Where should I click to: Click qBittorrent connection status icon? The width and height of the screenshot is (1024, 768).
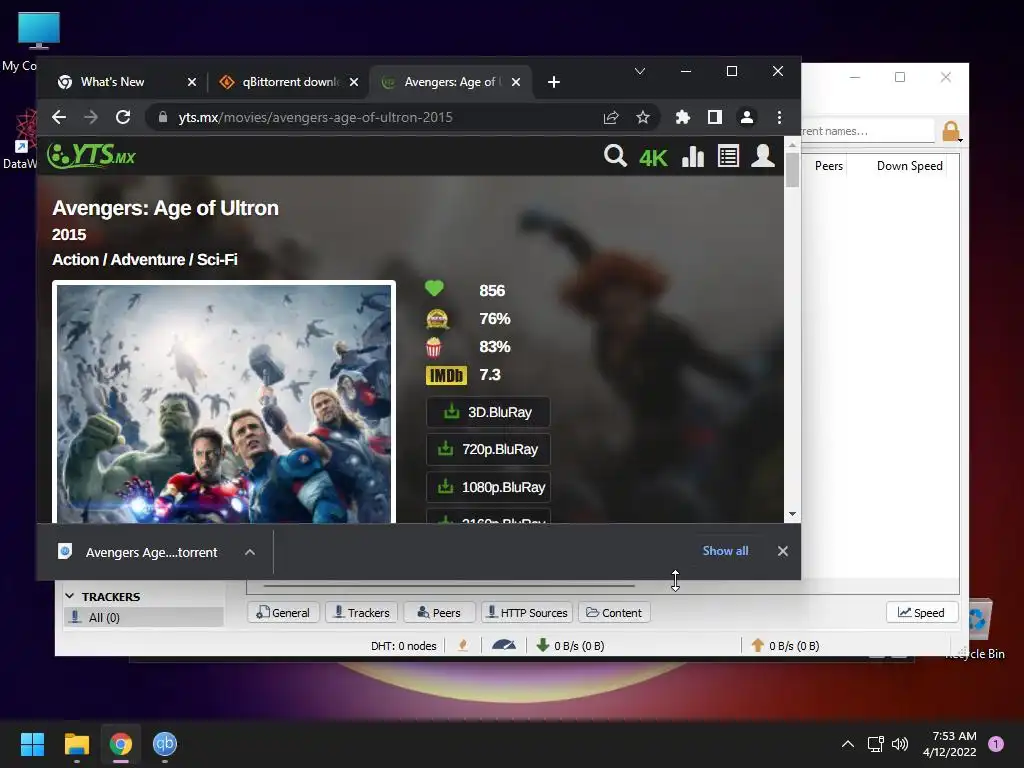463,645
